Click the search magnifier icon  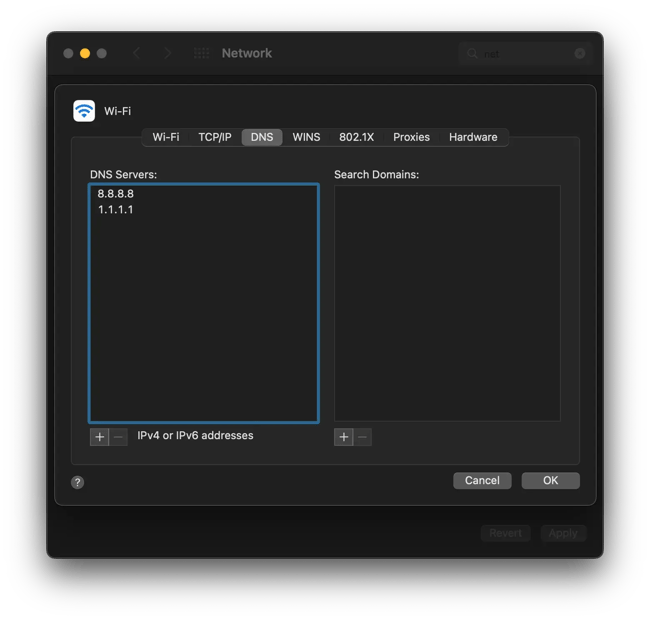(472, 53)
